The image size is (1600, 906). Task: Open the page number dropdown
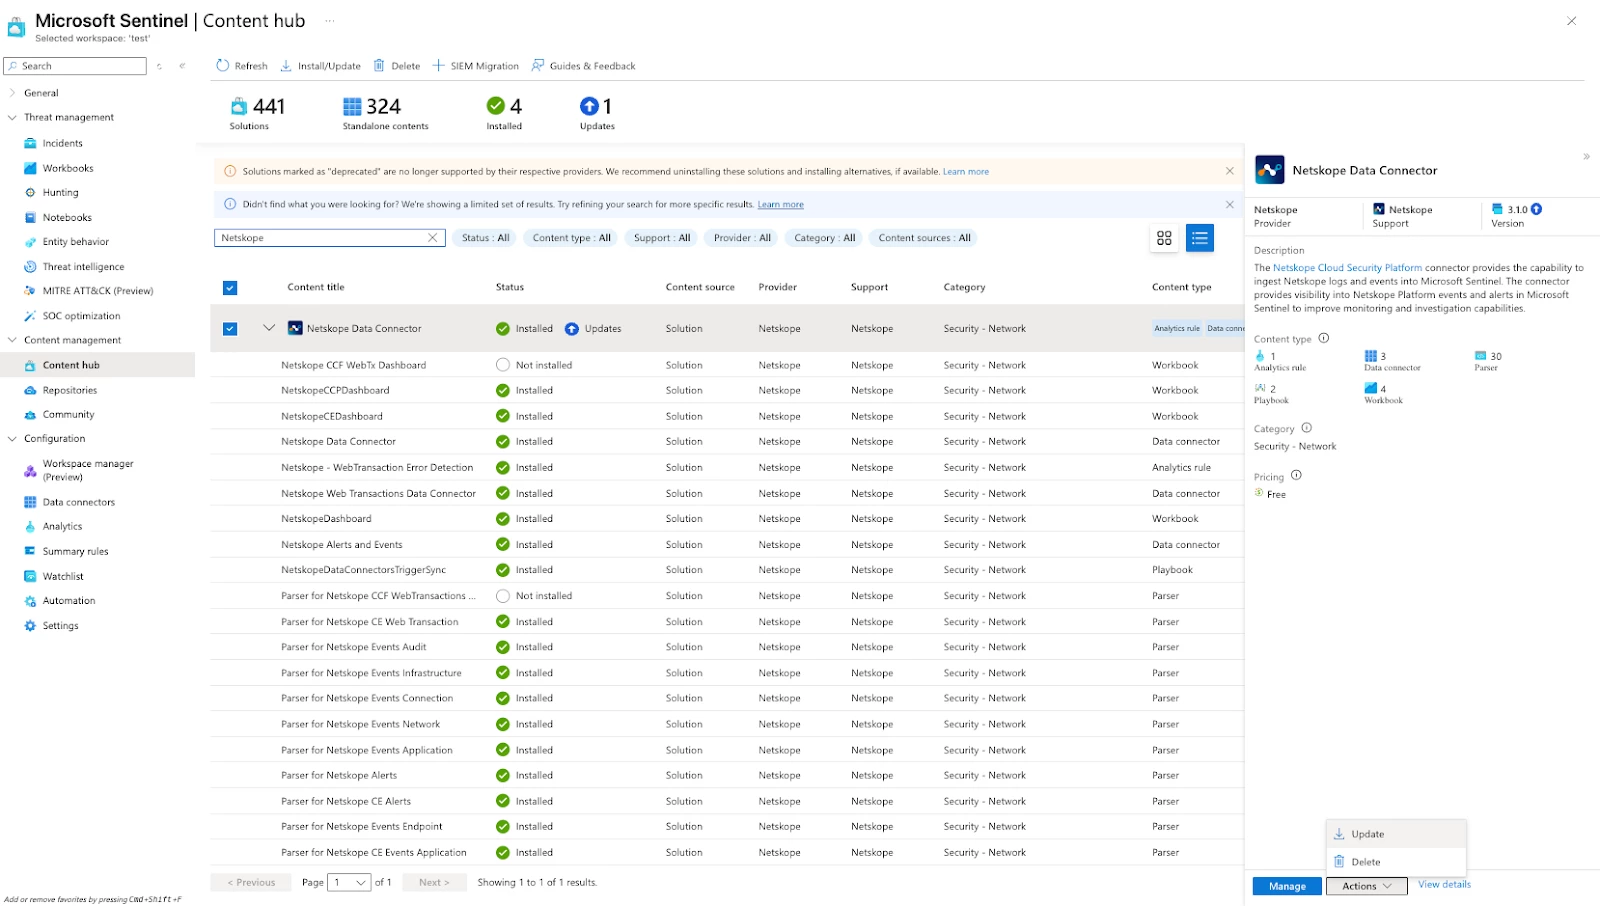click(350, 883)
